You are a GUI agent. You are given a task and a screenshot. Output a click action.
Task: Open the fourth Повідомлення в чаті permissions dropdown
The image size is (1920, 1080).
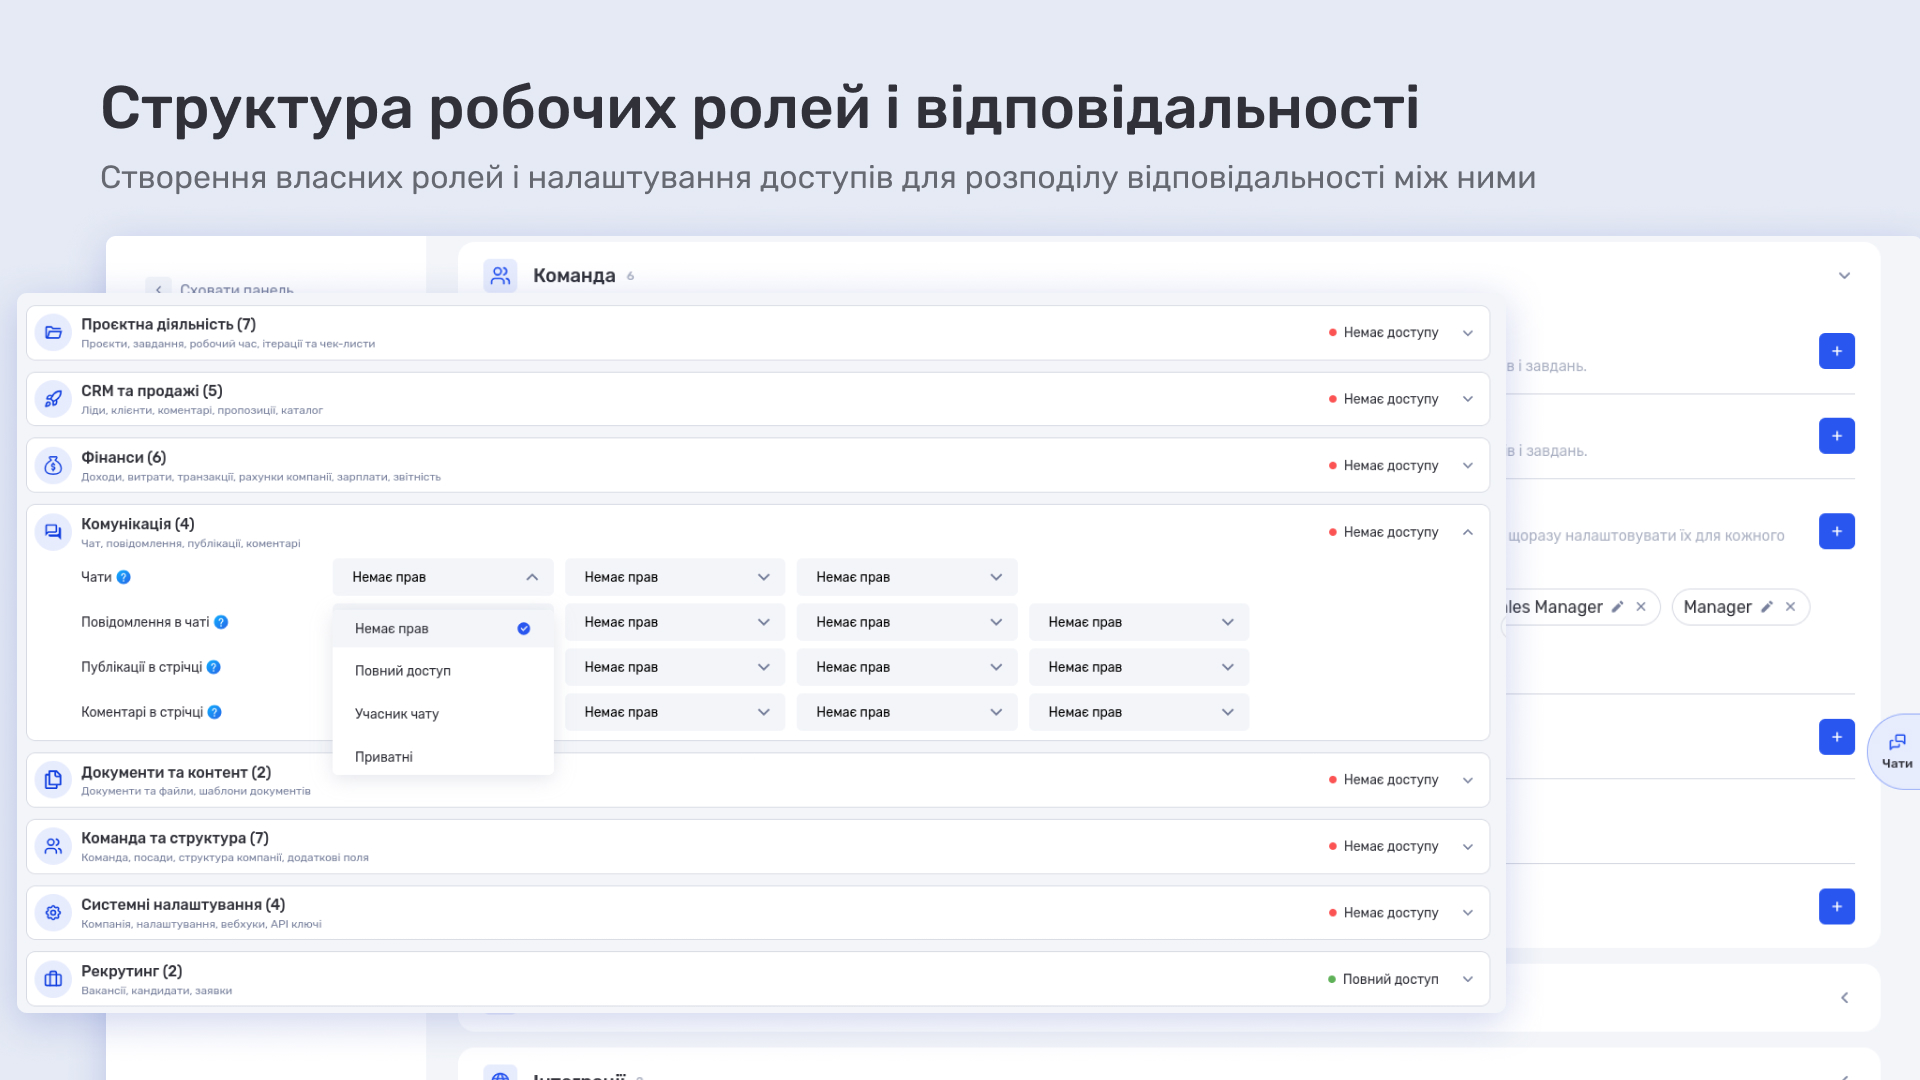(1139, 622)
